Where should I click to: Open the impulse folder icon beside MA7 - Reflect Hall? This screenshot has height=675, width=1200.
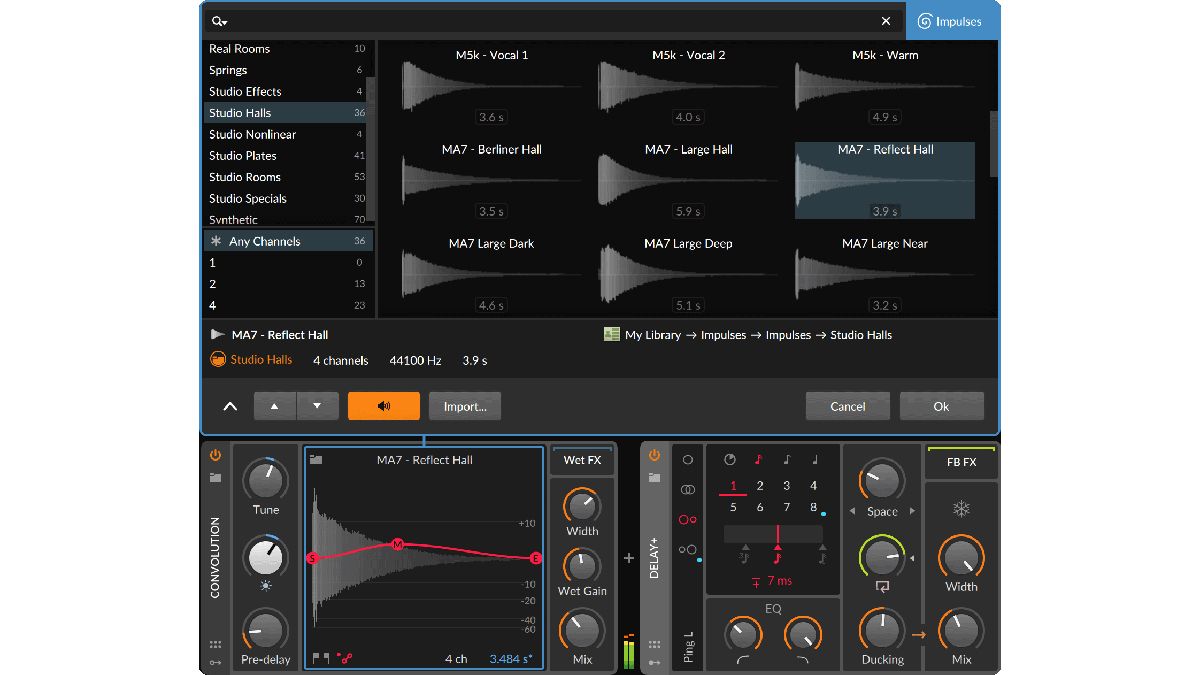pos(316,460)
